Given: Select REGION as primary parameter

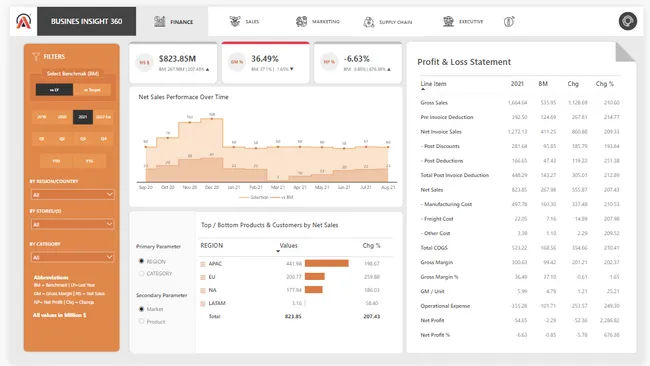Looking at the screenshot, I should [x=141, y=261].
